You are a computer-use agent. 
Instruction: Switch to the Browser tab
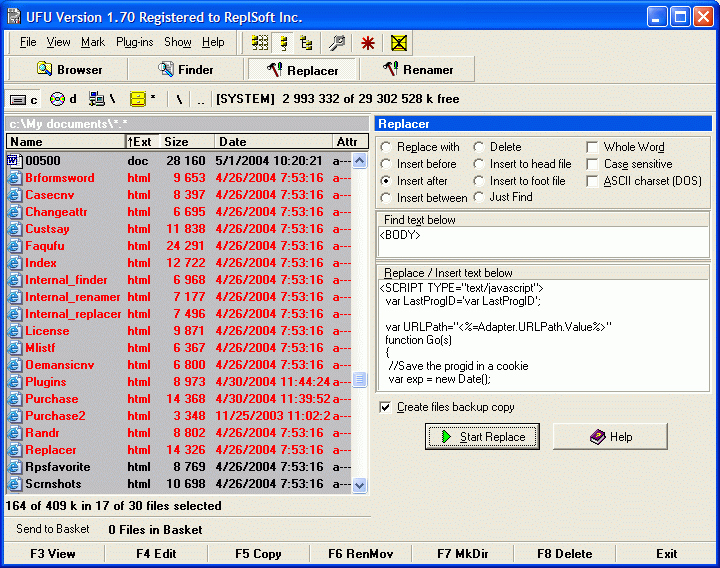(68, 70)
